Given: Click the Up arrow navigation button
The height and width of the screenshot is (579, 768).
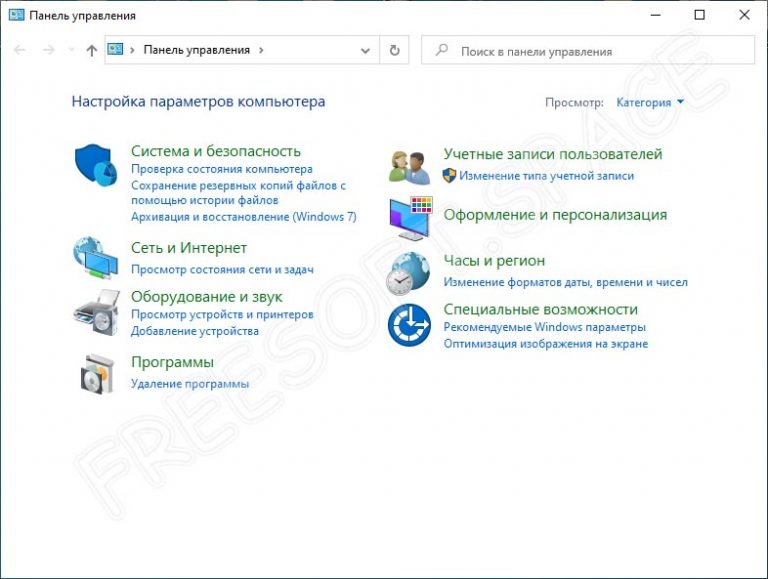Looking at the screenshot, I should click(92, 50).
